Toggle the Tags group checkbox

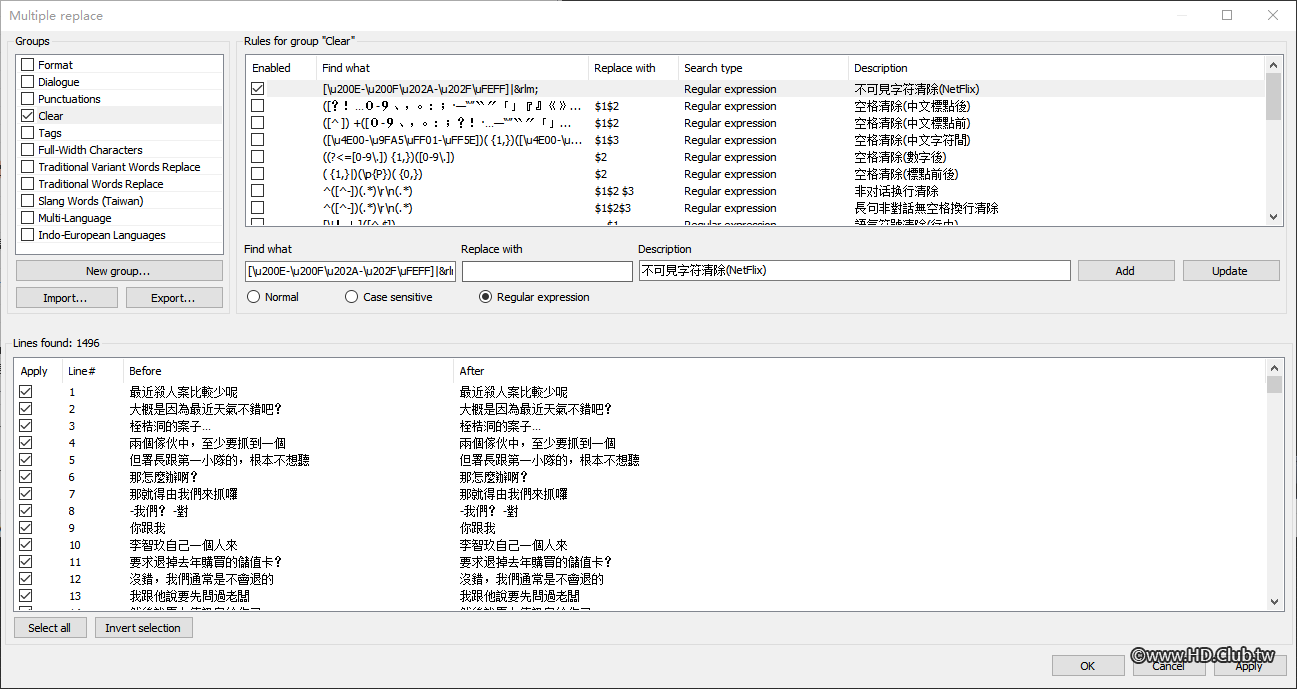click(x=28, y=133)
